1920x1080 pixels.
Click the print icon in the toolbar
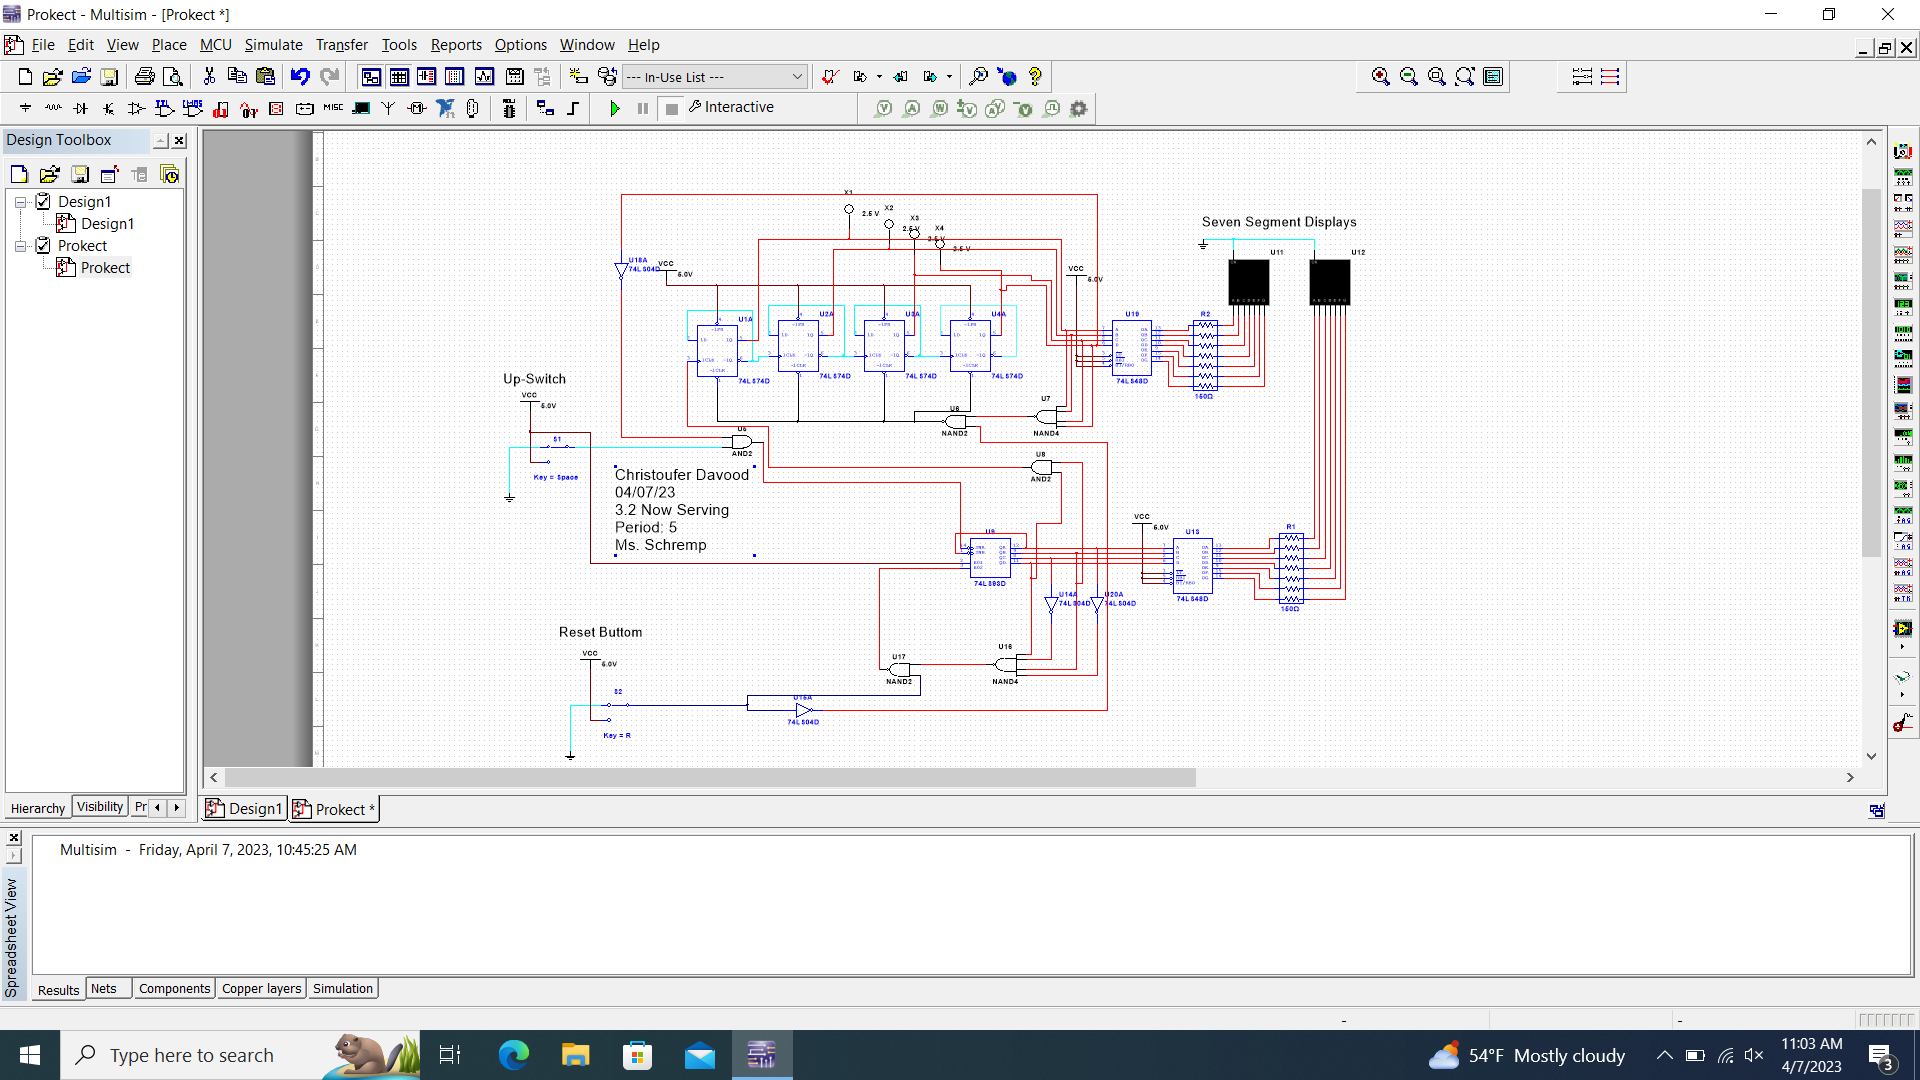(144, 77)
